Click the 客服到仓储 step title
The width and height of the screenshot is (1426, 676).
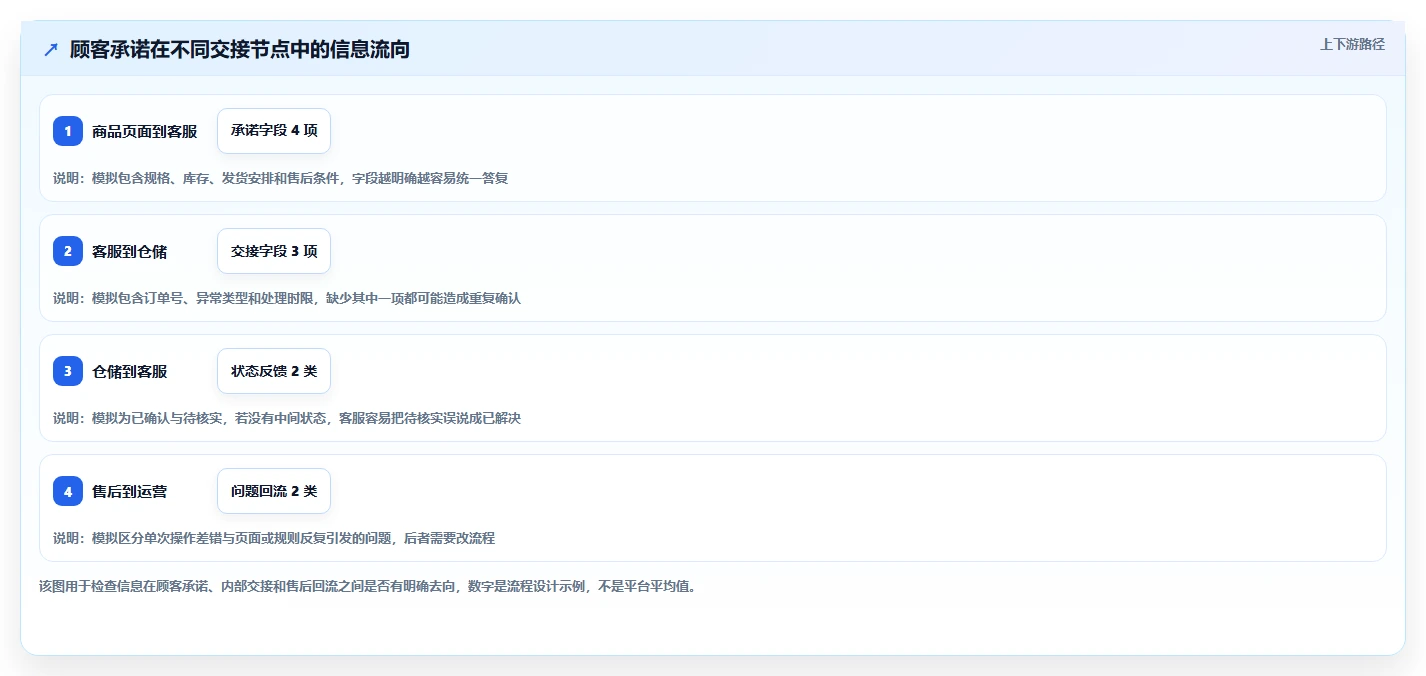[x=130, y=251]
